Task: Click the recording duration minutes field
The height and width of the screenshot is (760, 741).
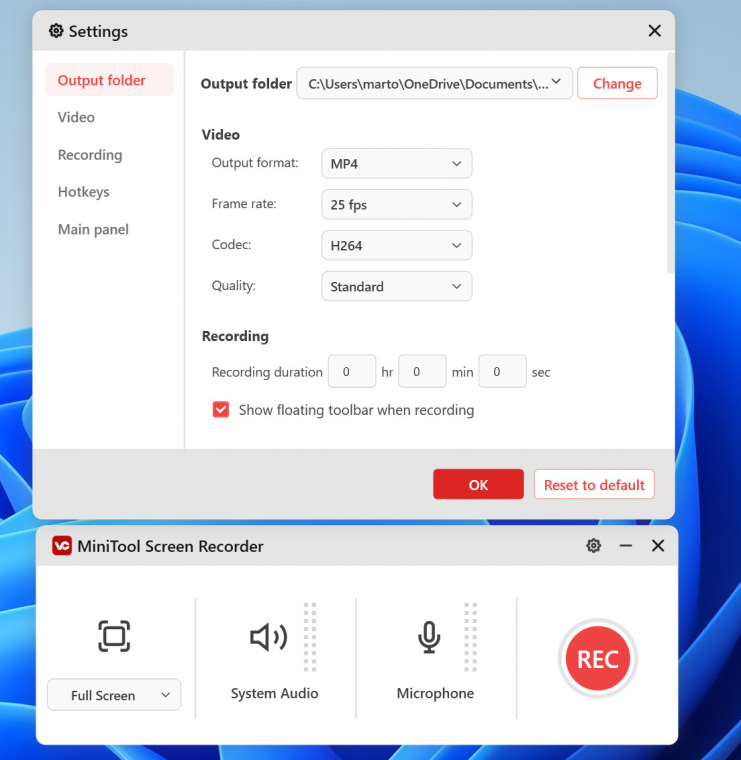Action: 422,372
